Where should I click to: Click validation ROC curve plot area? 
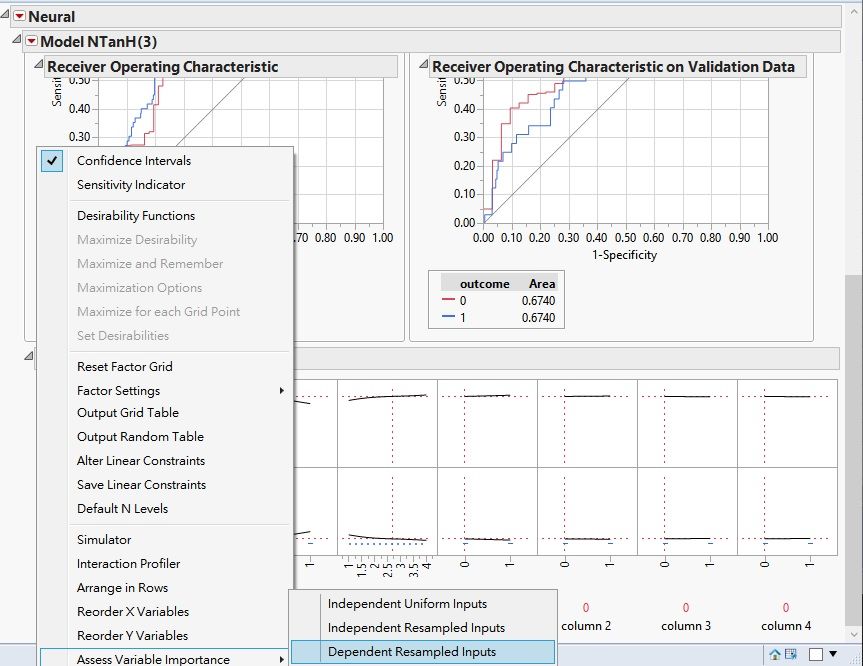[x=626, y=150]
